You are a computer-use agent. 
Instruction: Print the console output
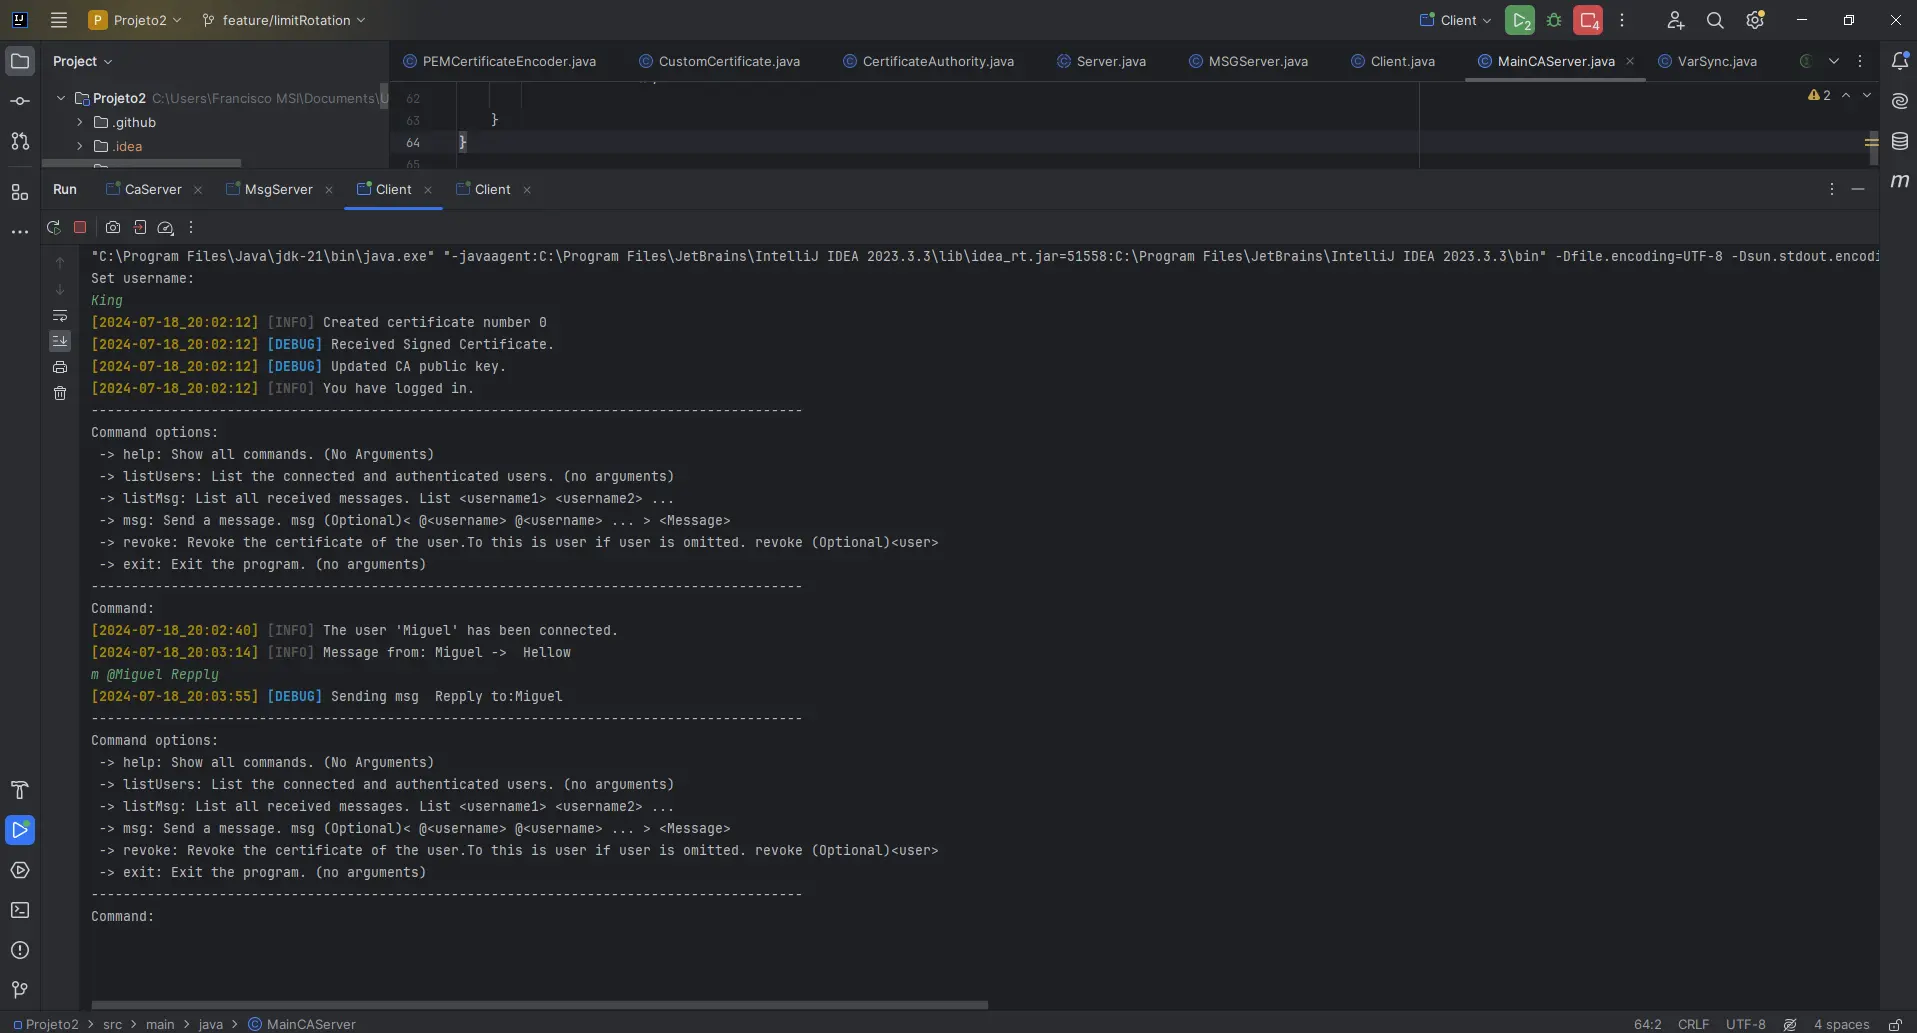pos(60,367)
